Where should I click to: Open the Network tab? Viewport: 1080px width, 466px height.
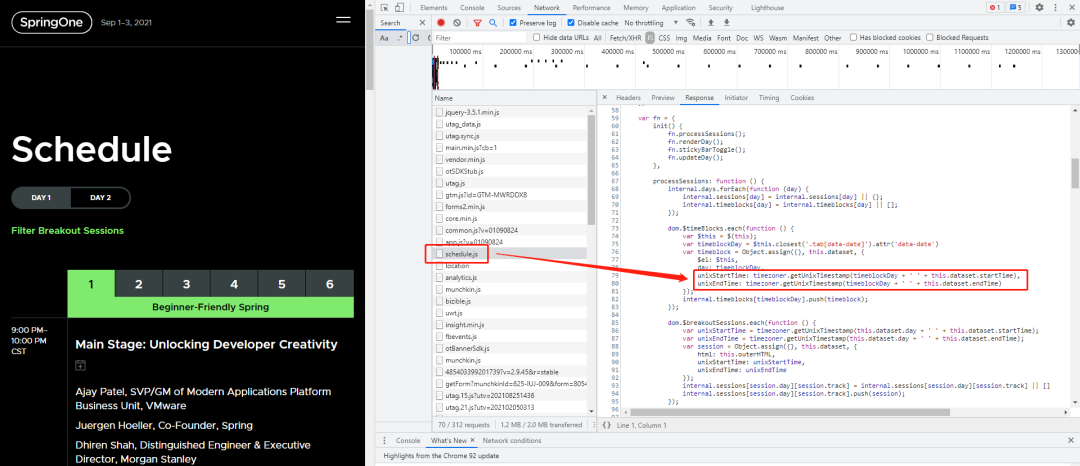547,8
